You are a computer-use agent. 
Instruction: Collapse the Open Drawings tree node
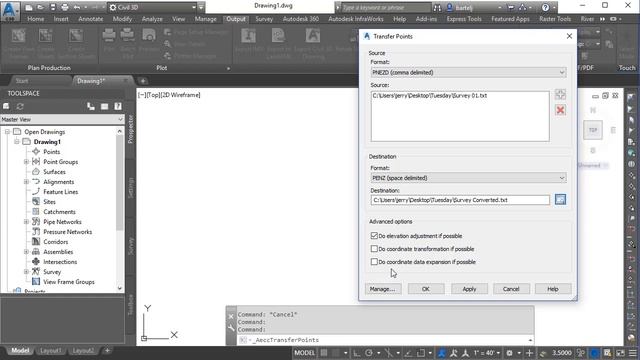7,131
